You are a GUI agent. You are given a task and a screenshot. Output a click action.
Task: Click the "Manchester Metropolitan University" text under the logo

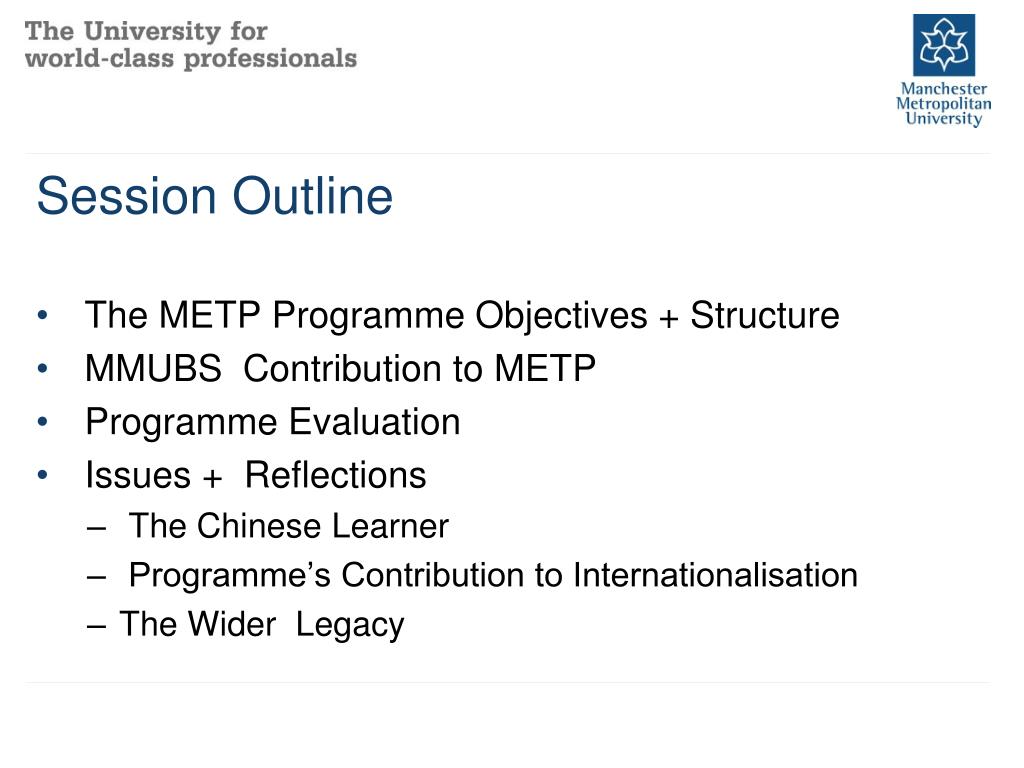pos(943,104)
